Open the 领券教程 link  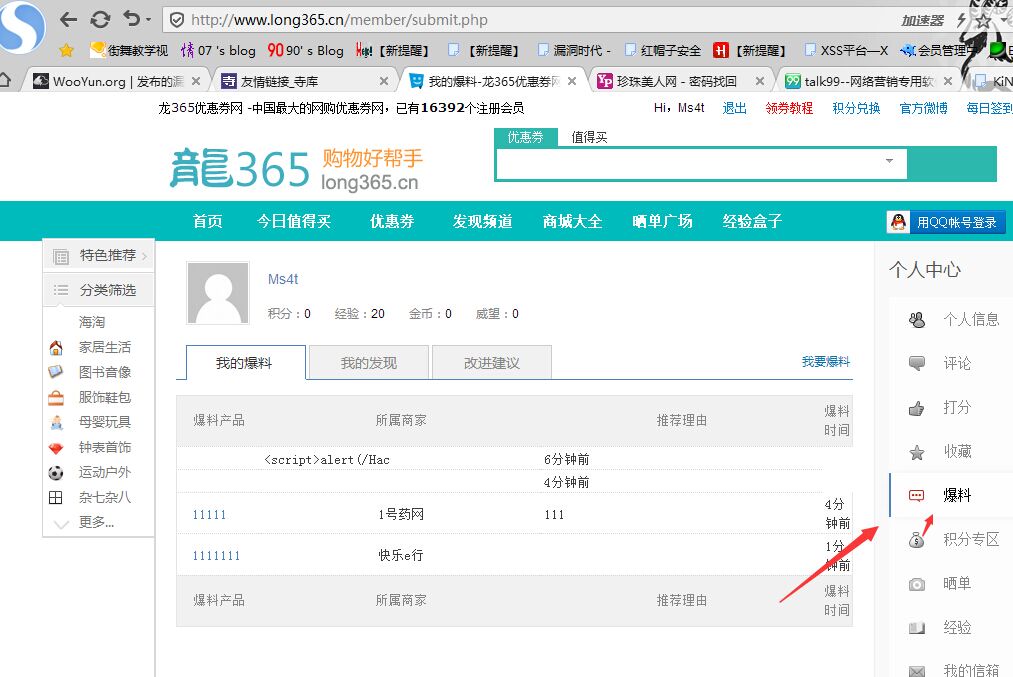coord(789,108)
